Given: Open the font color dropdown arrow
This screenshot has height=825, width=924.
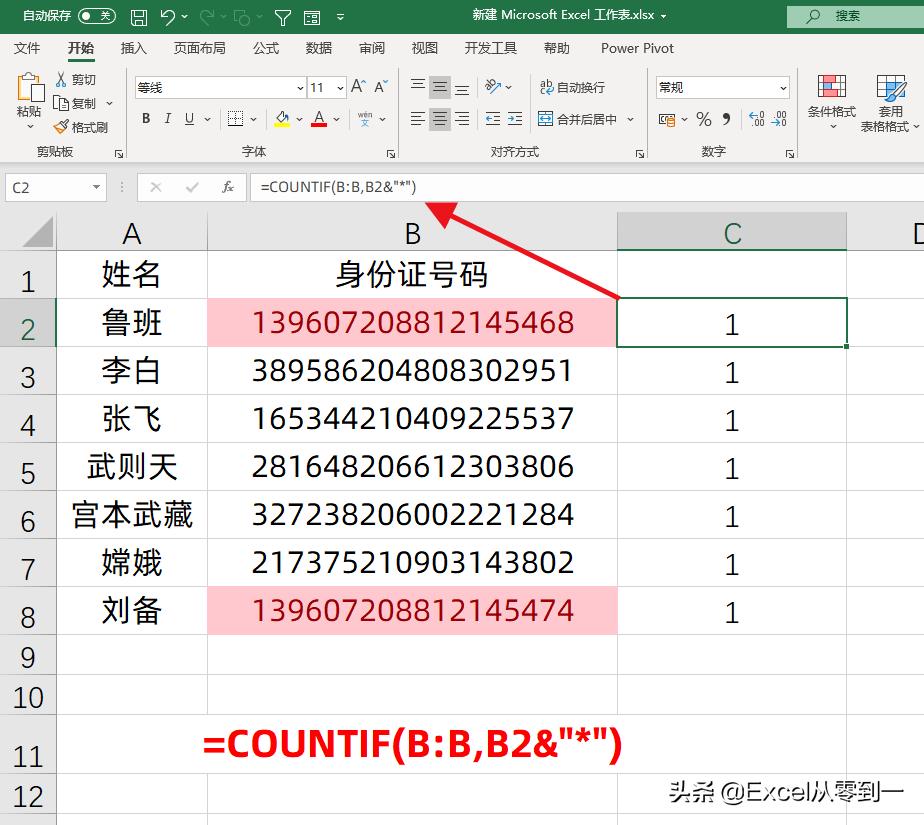Looking at the screenshot, I should pos(338,120).
